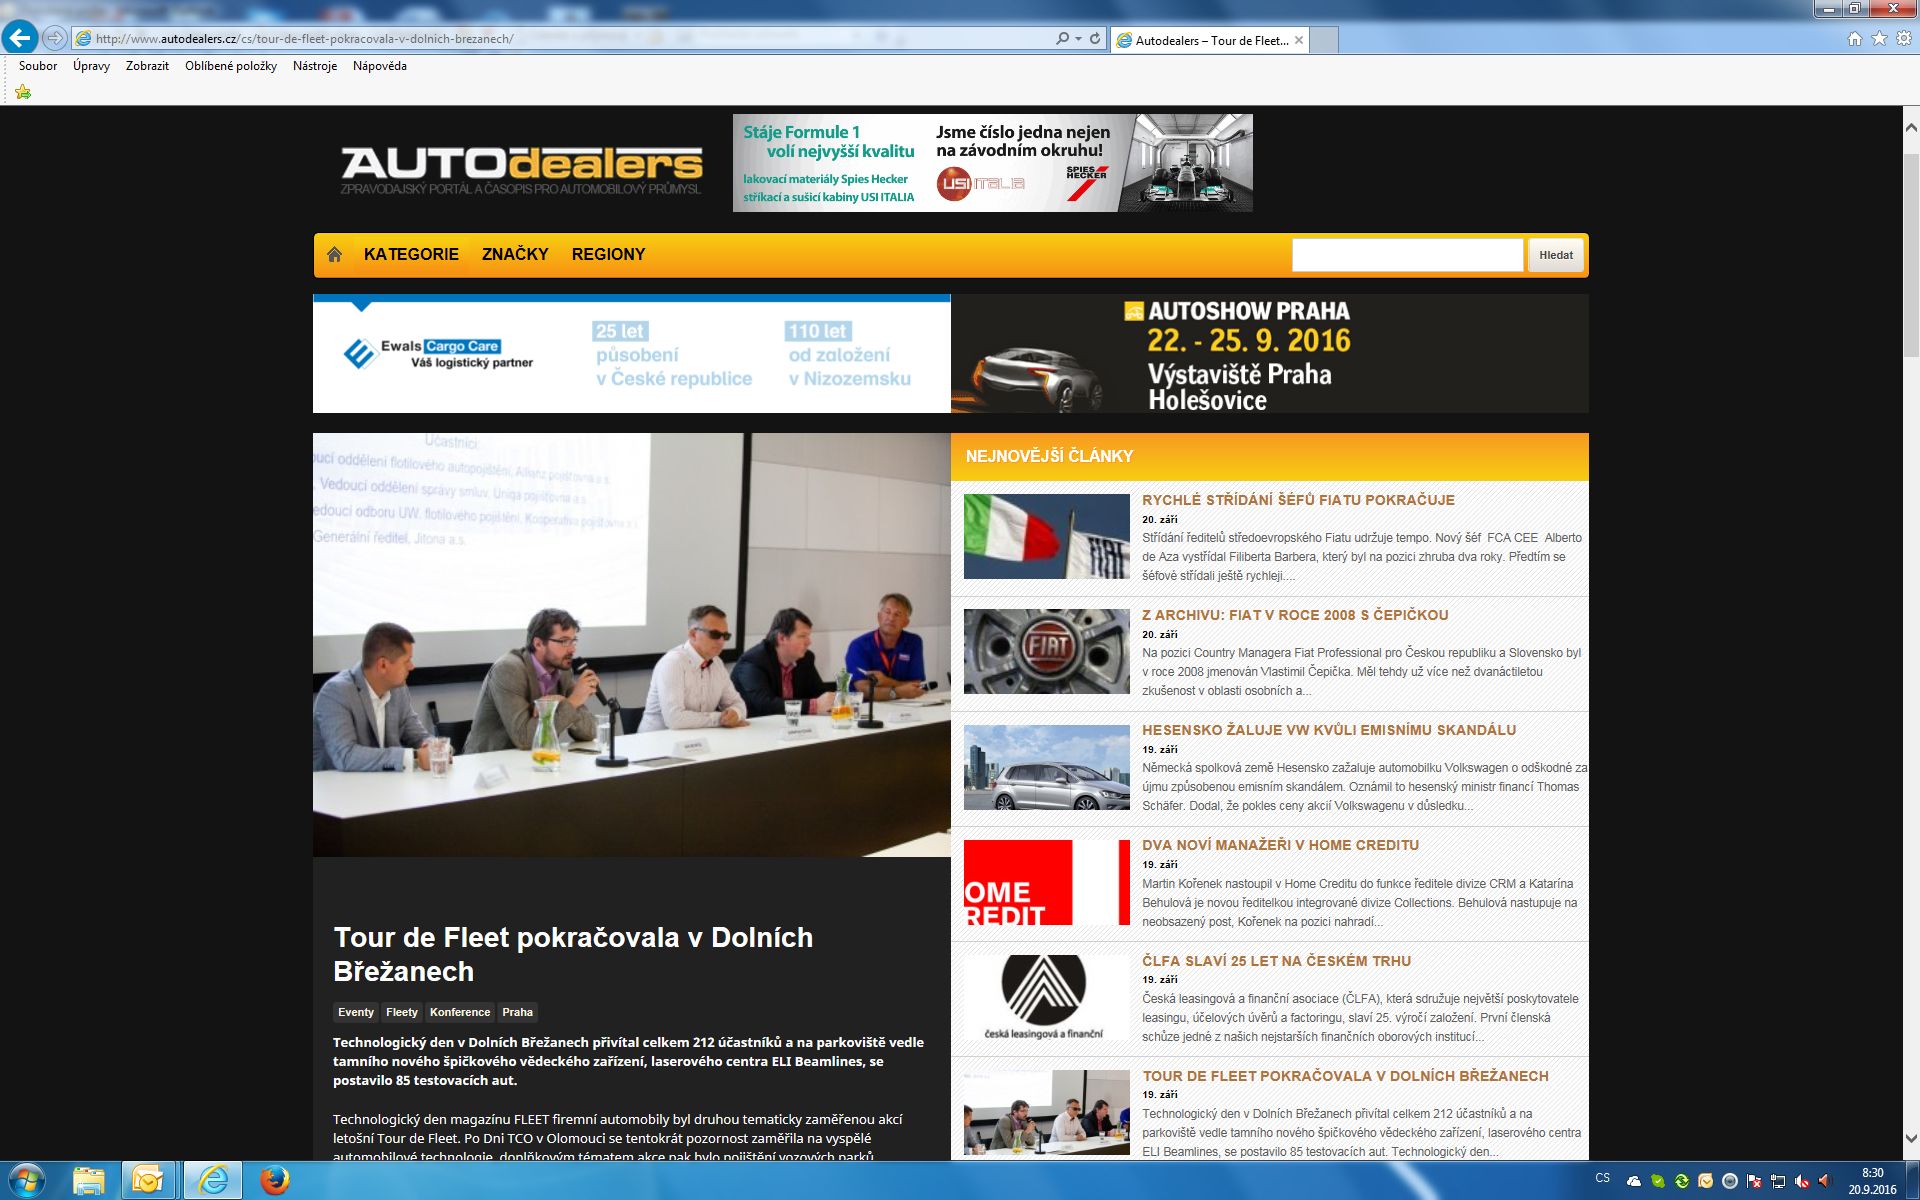Launch Firefox from the taskbar
This screenshot has width=1920, height=1200.
pos(274,1181)
